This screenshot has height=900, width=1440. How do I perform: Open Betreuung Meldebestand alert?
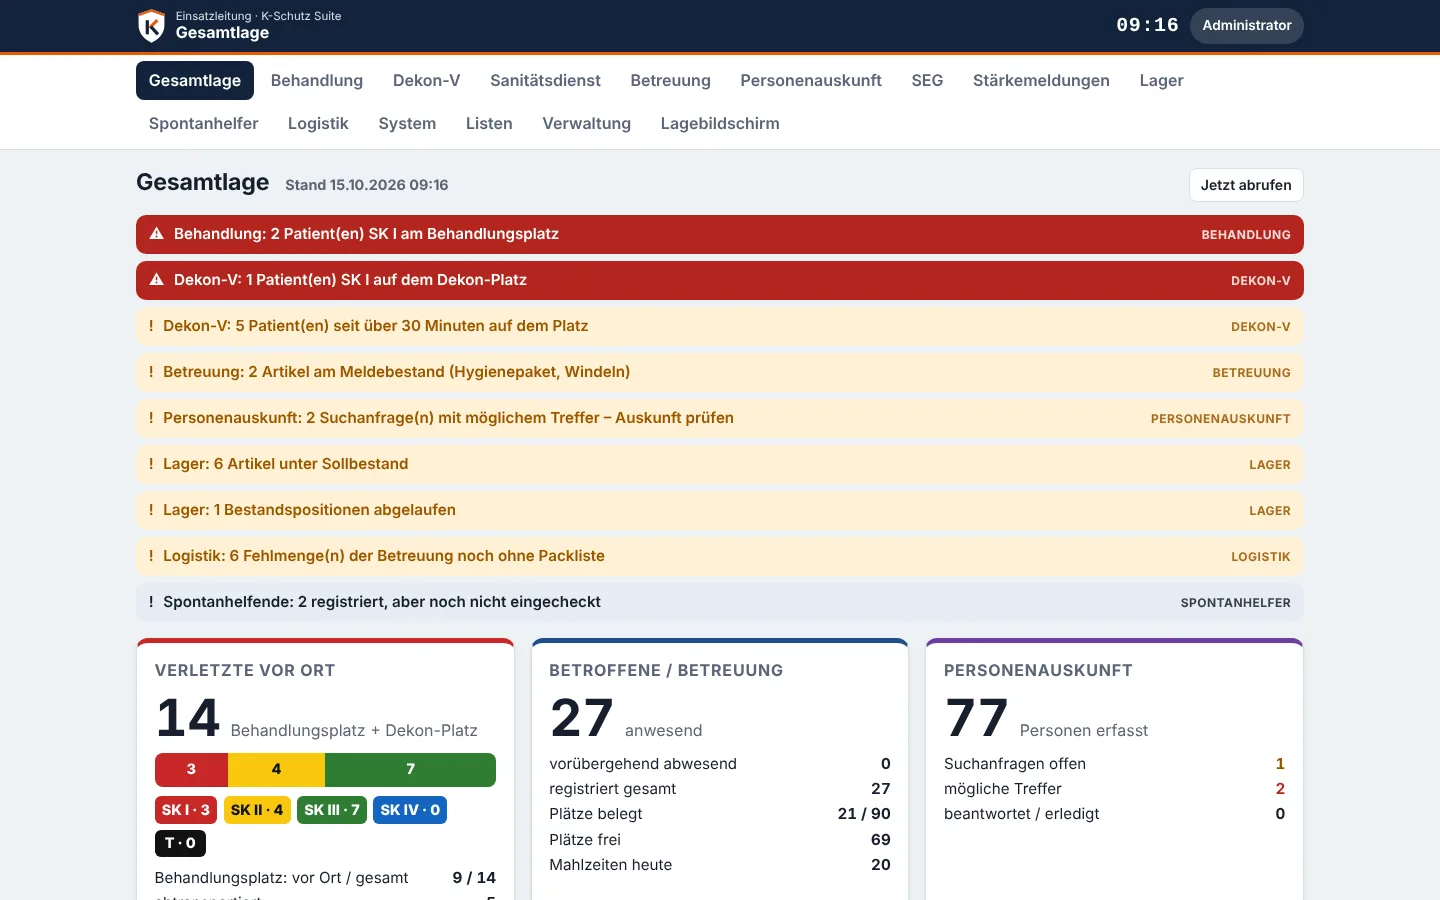720,372
